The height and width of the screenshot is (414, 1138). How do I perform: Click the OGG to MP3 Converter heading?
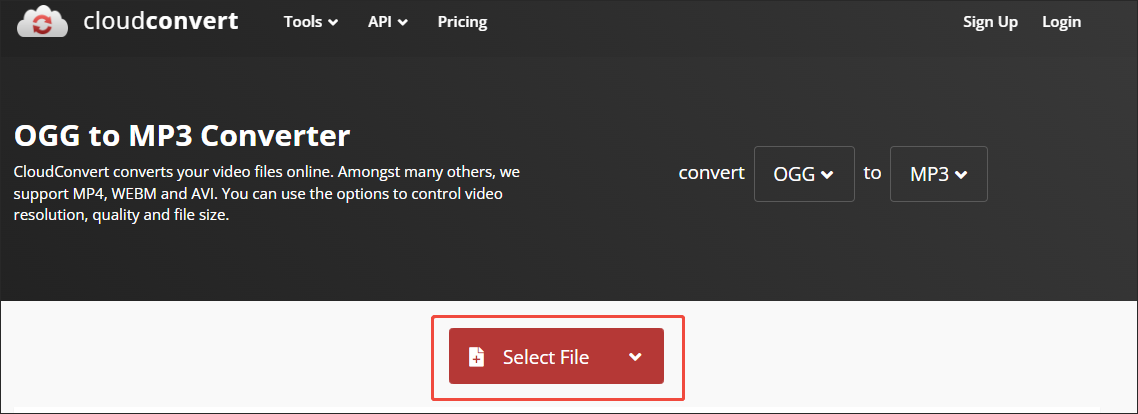click(x=182, y=135)
